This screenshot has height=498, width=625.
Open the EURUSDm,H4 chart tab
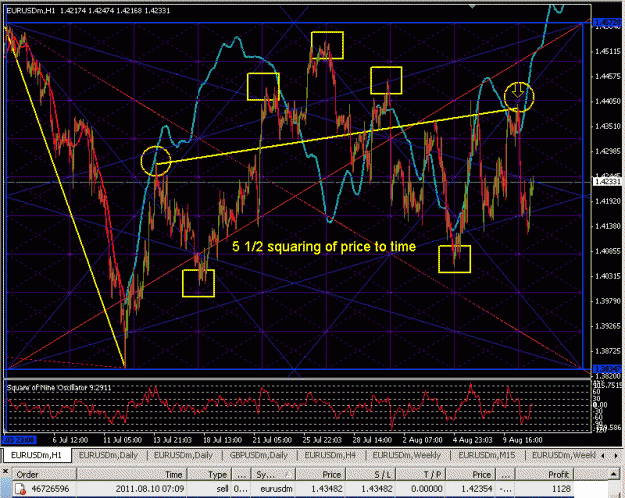point(330,455)
